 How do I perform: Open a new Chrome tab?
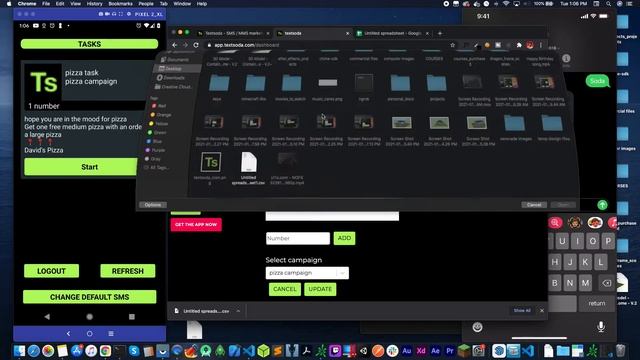point(440,33)
